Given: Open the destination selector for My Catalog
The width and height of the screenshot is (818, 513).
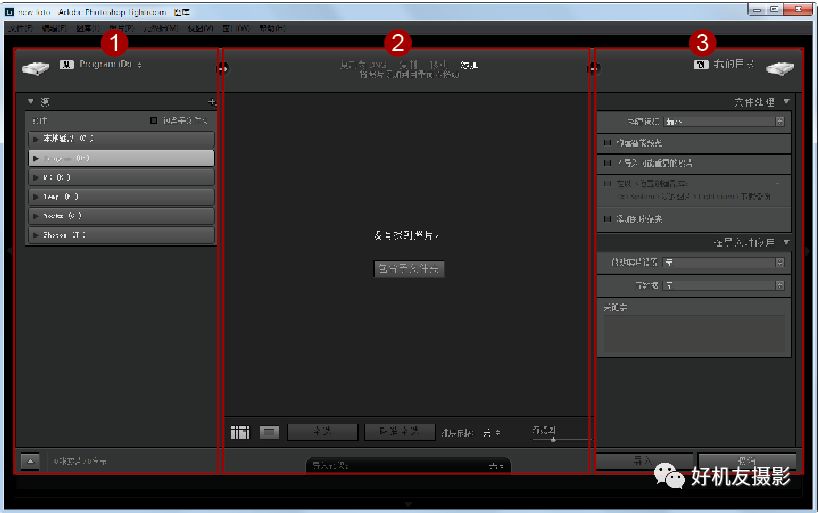Looking at the screenshot, I should click(733, 64).
